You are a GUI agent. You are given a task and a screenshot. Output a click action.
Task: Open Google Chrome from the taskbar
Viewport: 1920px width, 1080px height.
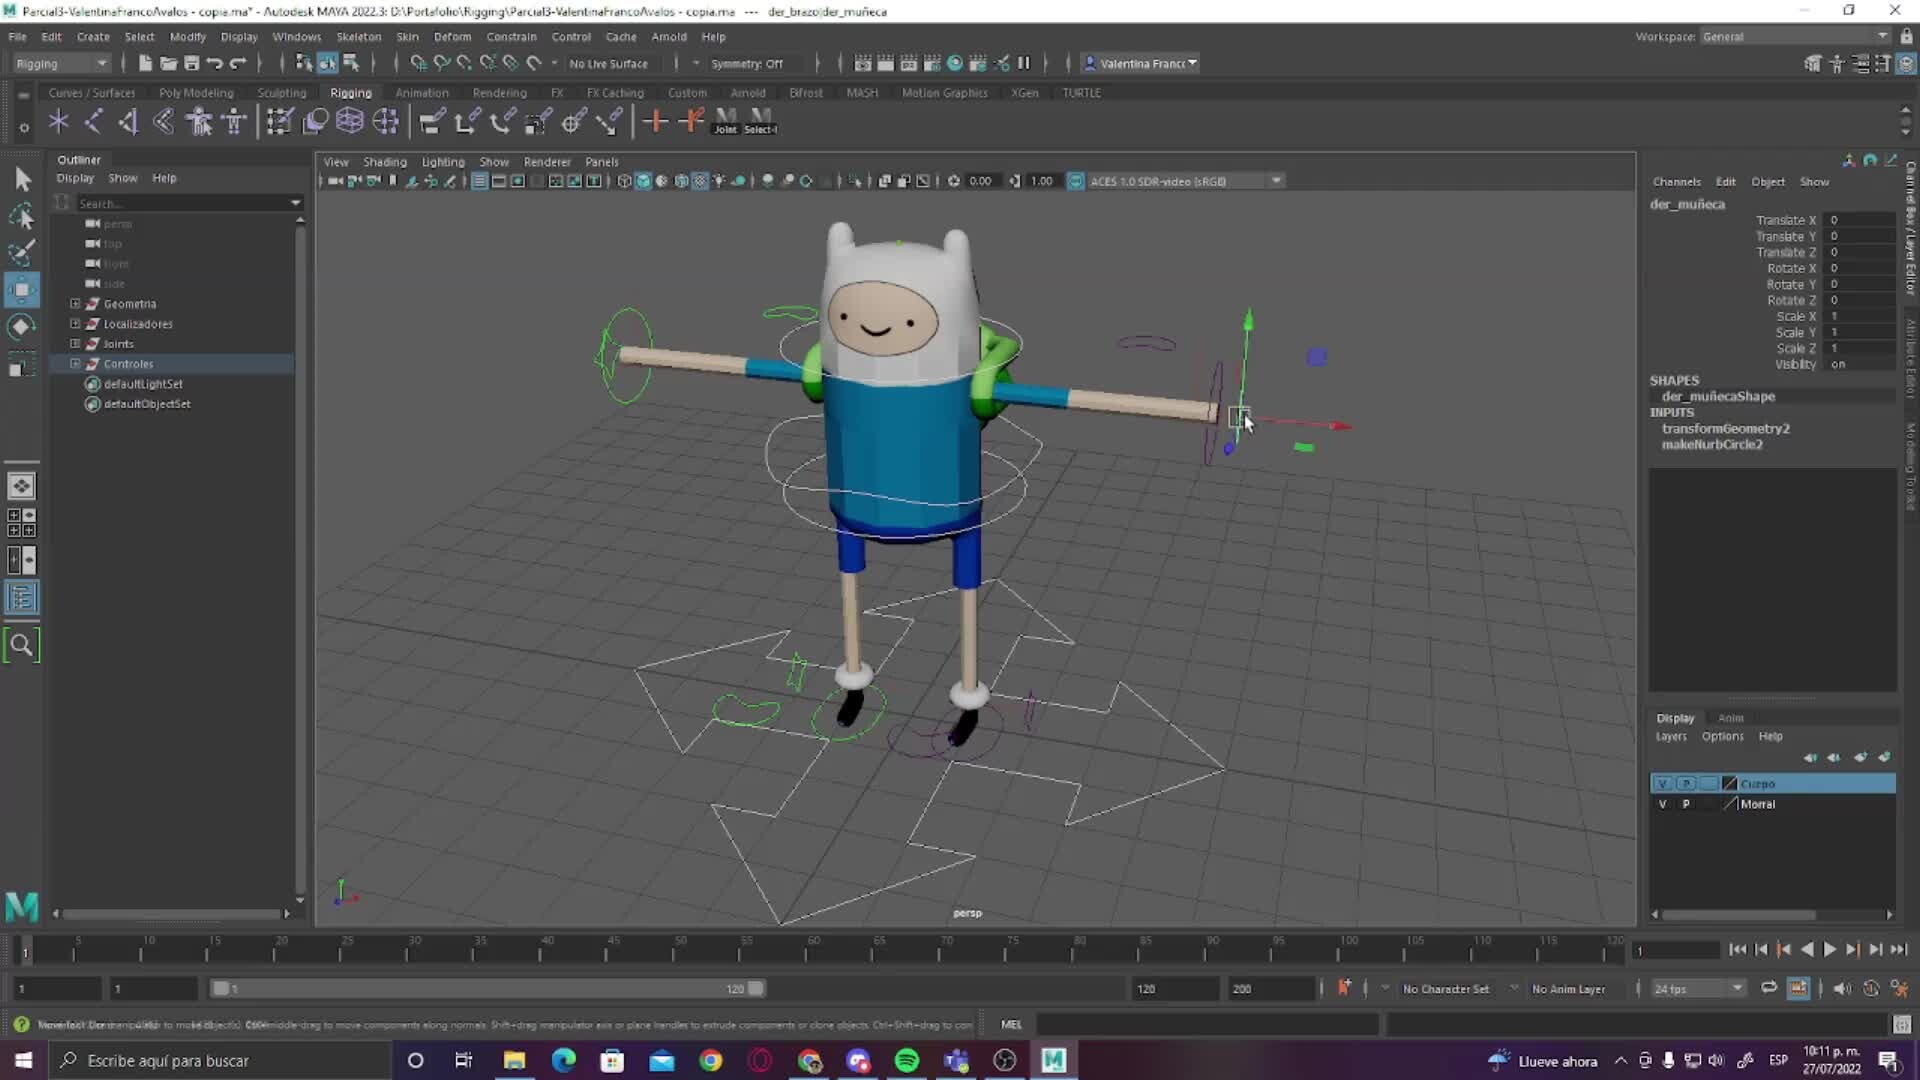coord(710,1060)
